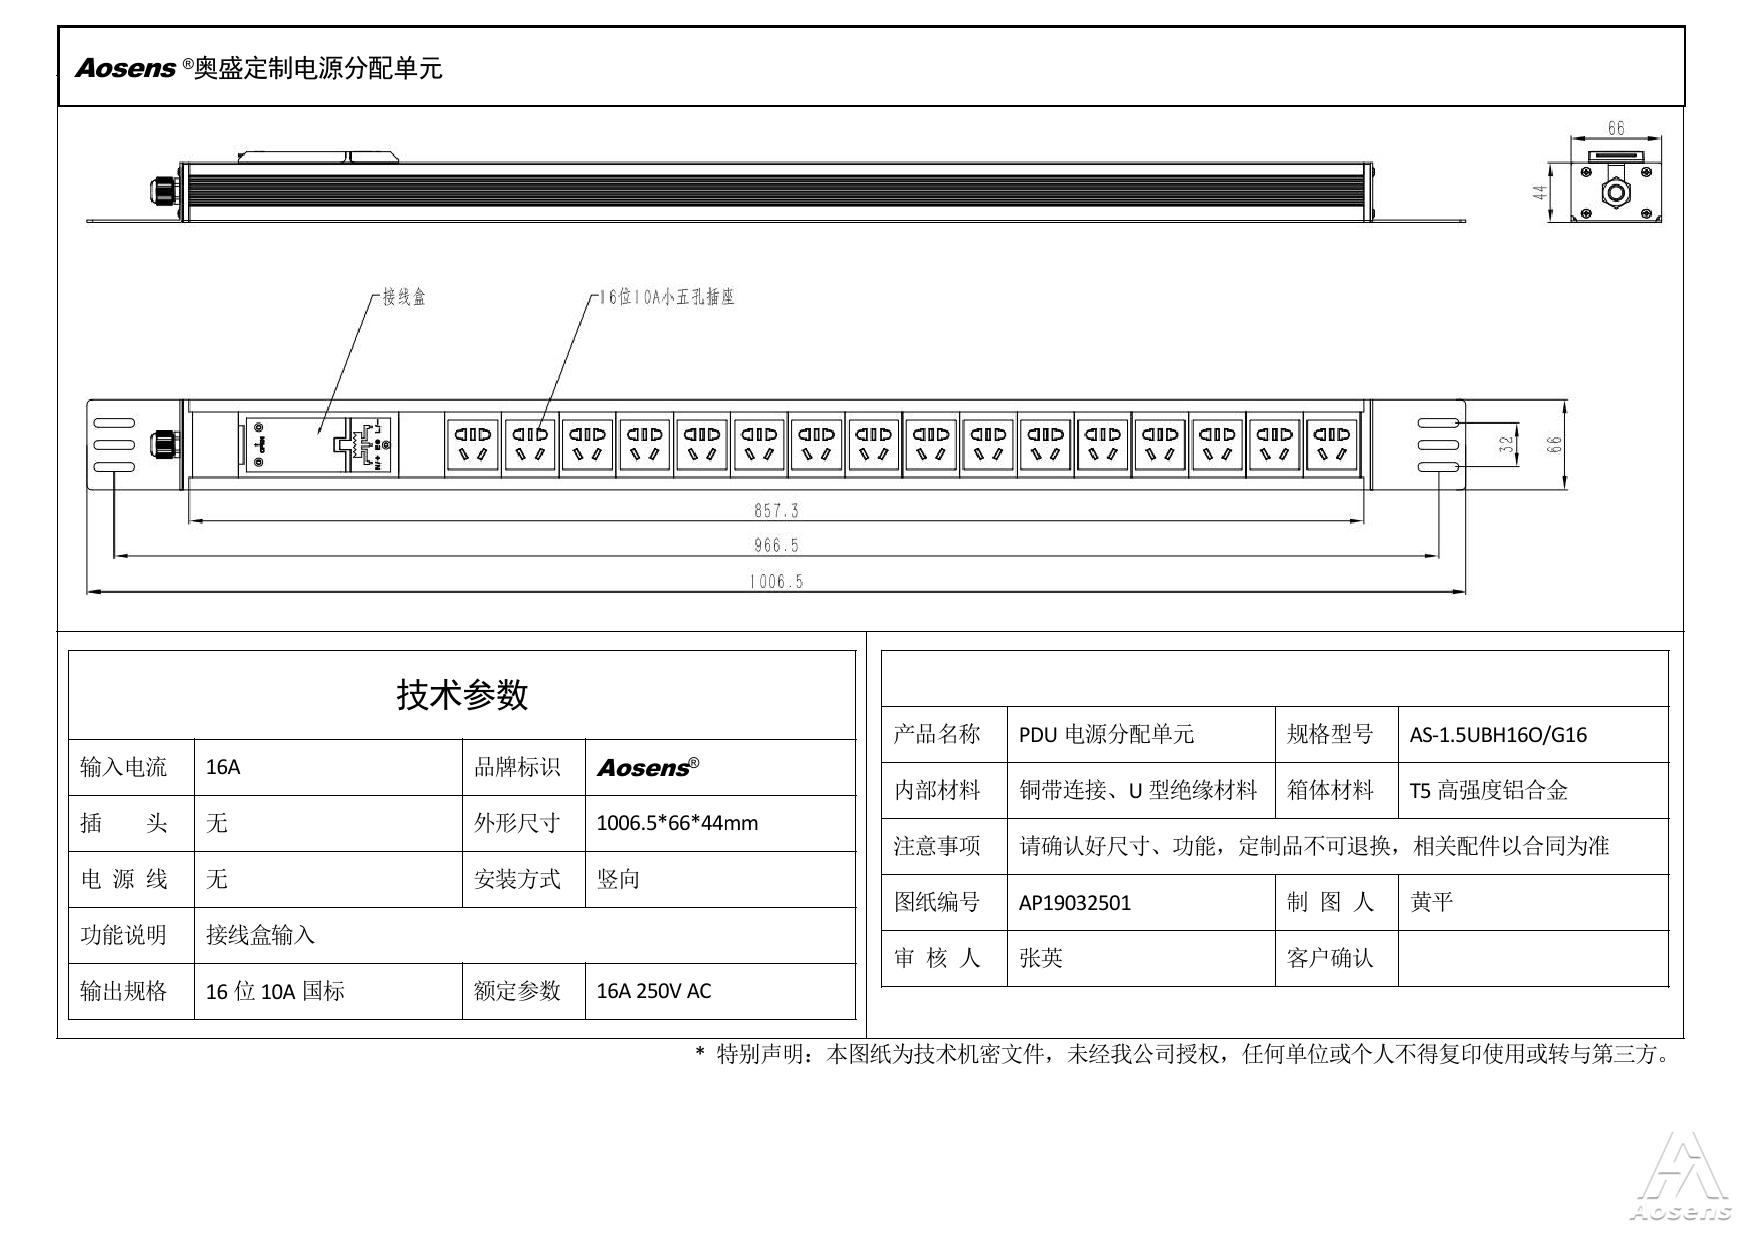Click the 1006.5 overall length dimension
The height and width of the screenshot is (1240, 1754).
coord(776,581)
